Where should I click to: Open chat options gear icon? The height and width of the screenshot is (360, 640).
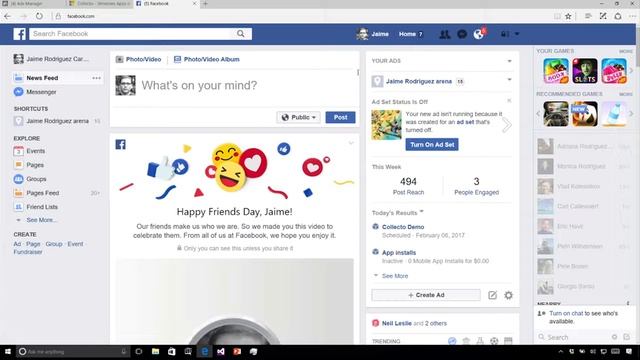pos(614,337)
